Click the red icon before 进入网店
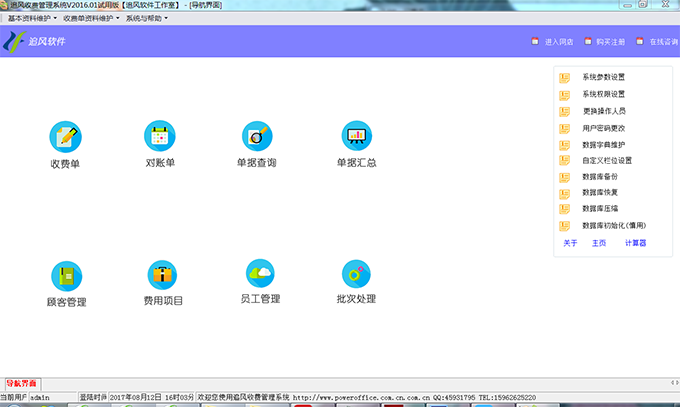Screen dimensions: 680x407 coord(535,41)
